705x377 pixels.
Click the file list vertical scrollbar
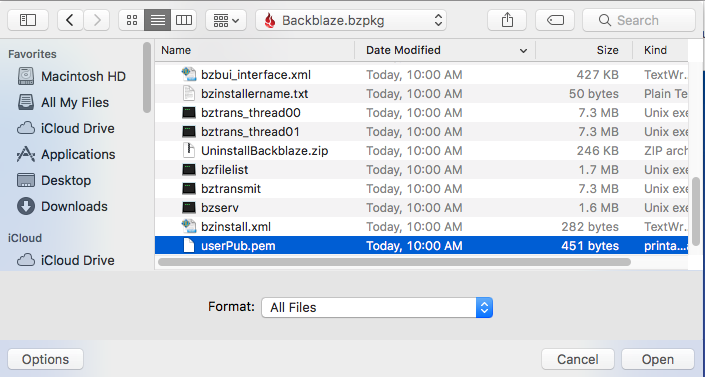coord(696,211)
